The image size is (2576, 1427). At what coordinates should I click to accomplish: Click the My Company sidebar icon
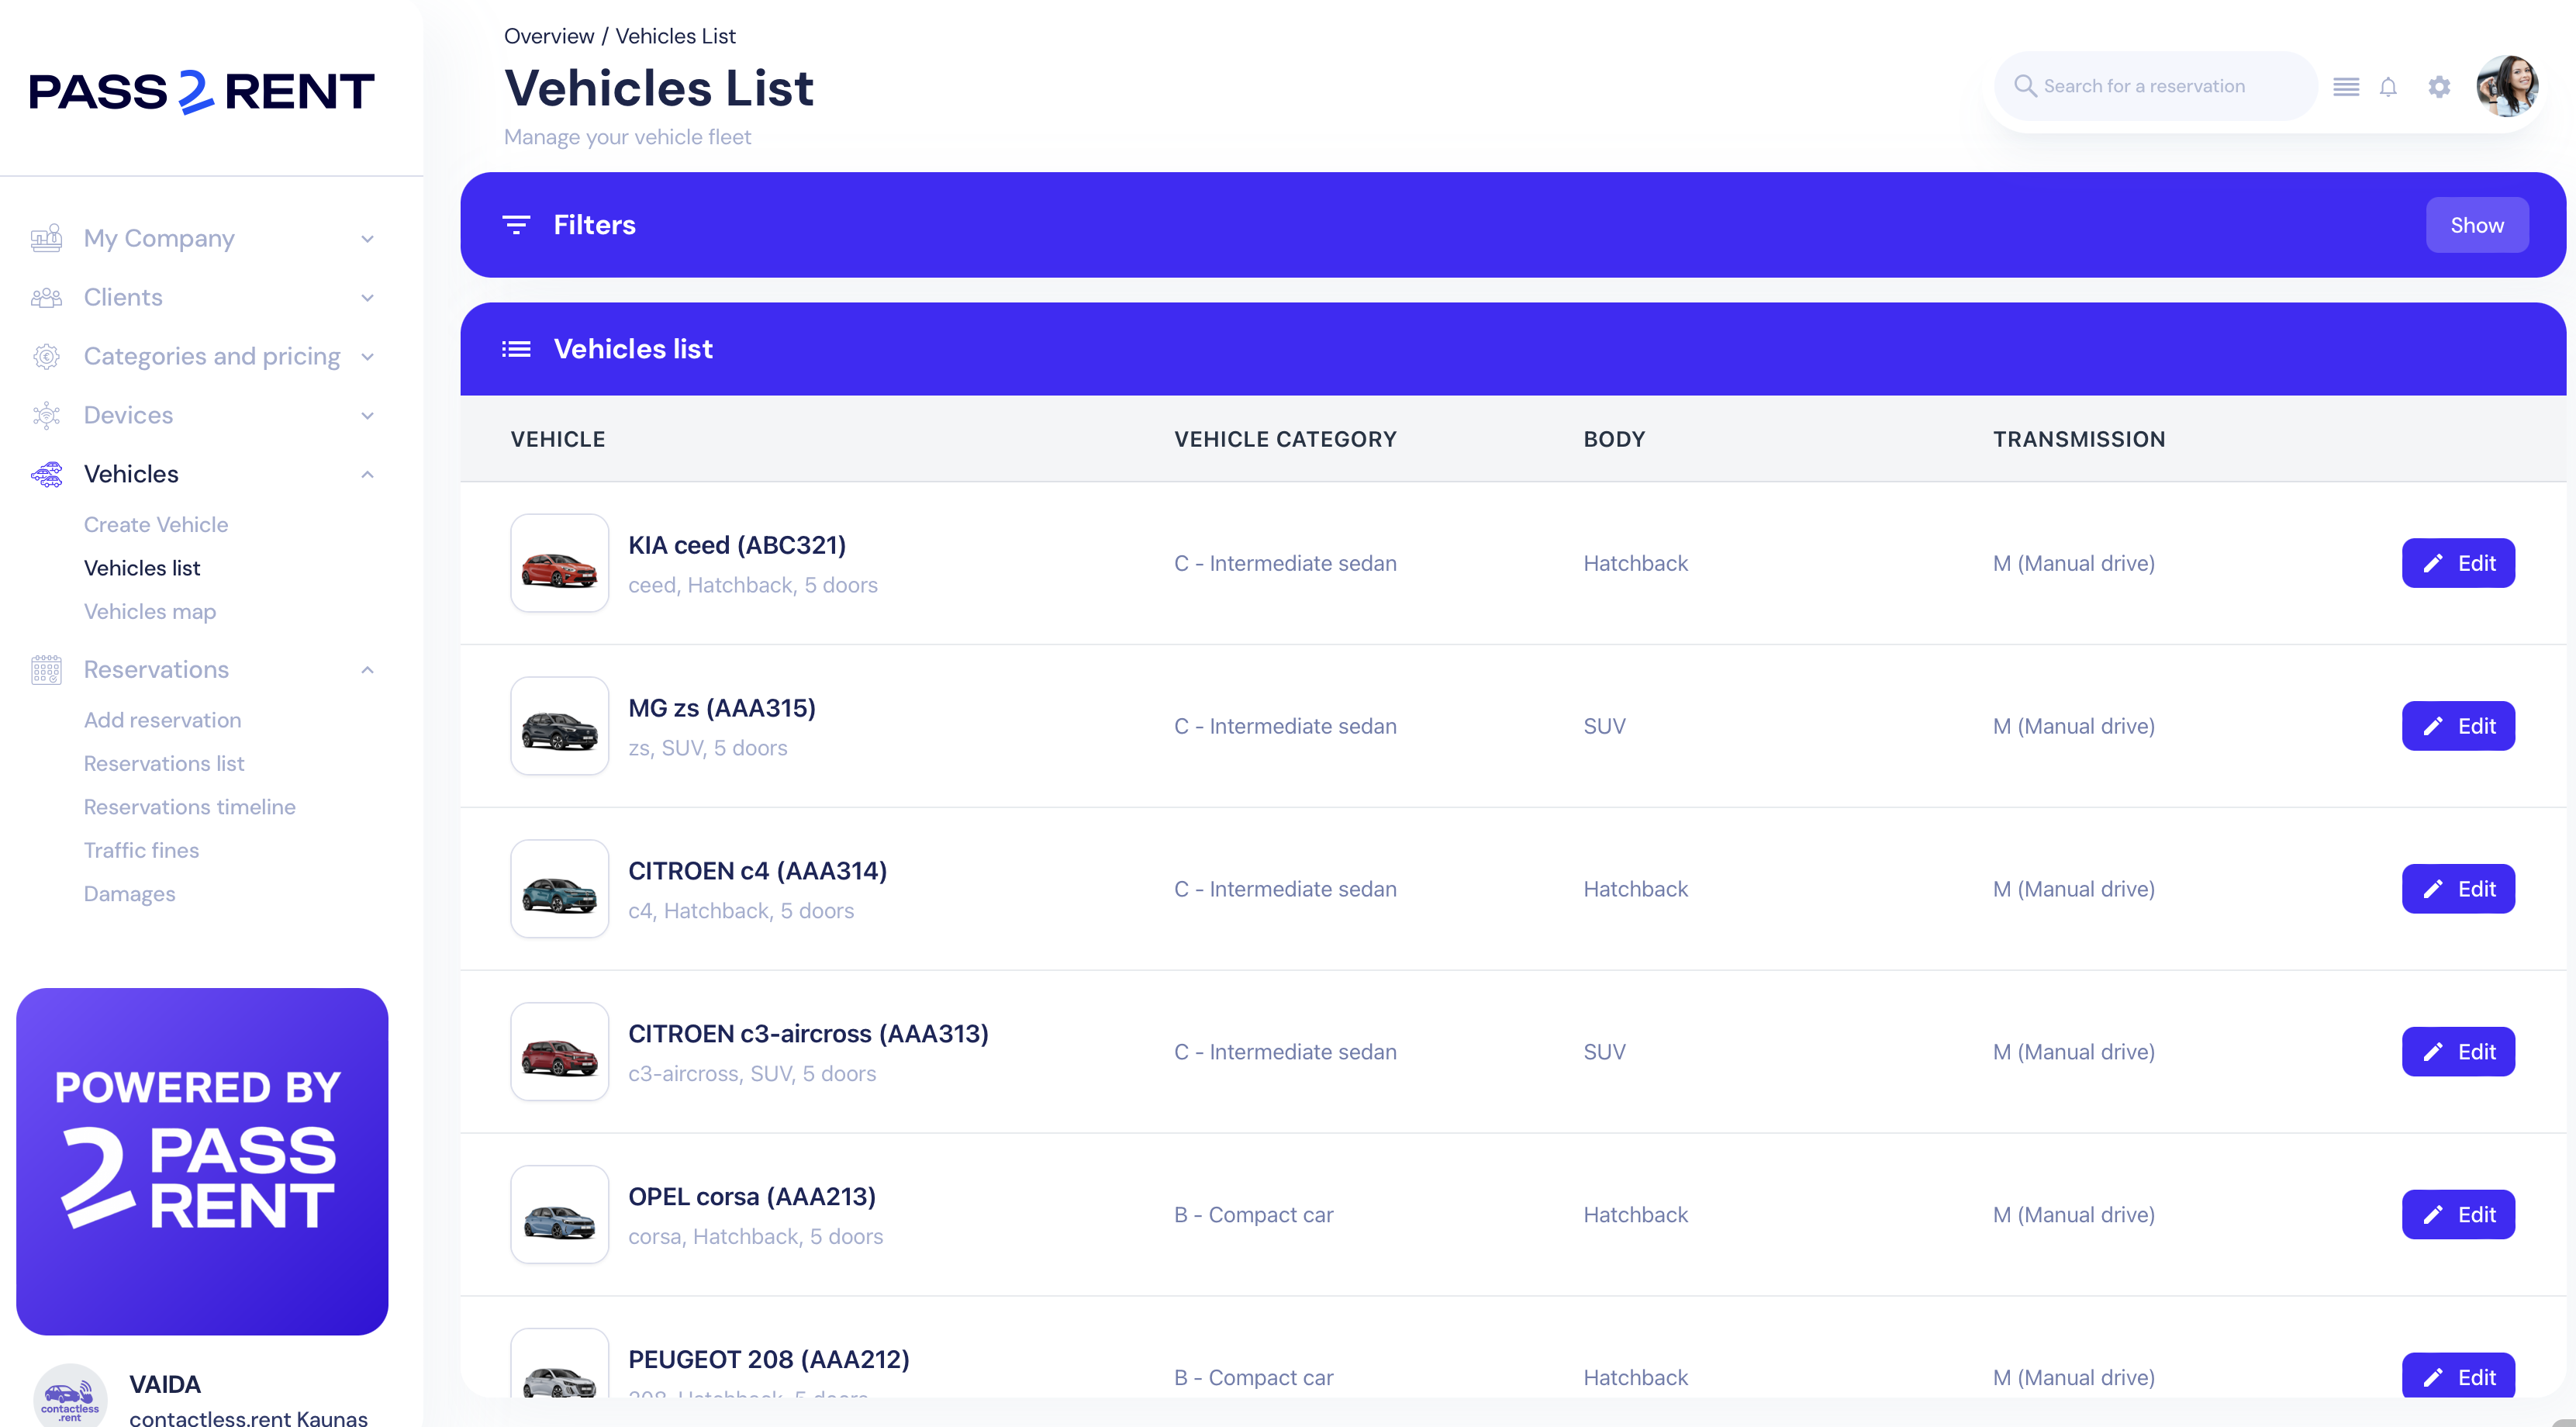pos(46,238)
